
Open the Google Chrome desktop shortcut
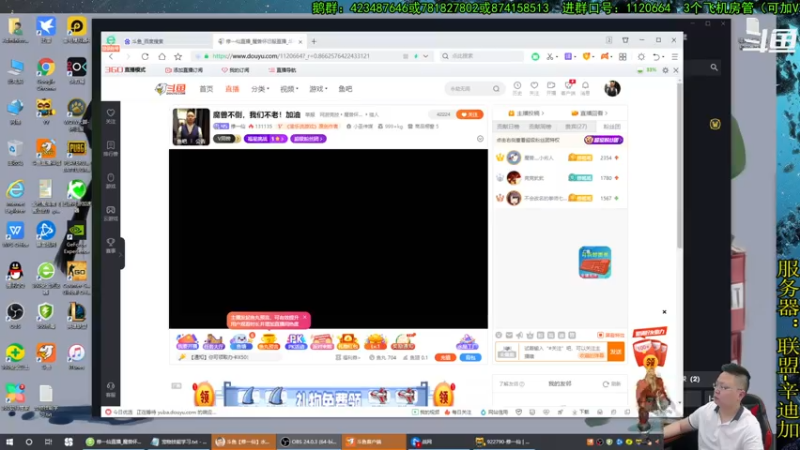click(x=46, y=73)
